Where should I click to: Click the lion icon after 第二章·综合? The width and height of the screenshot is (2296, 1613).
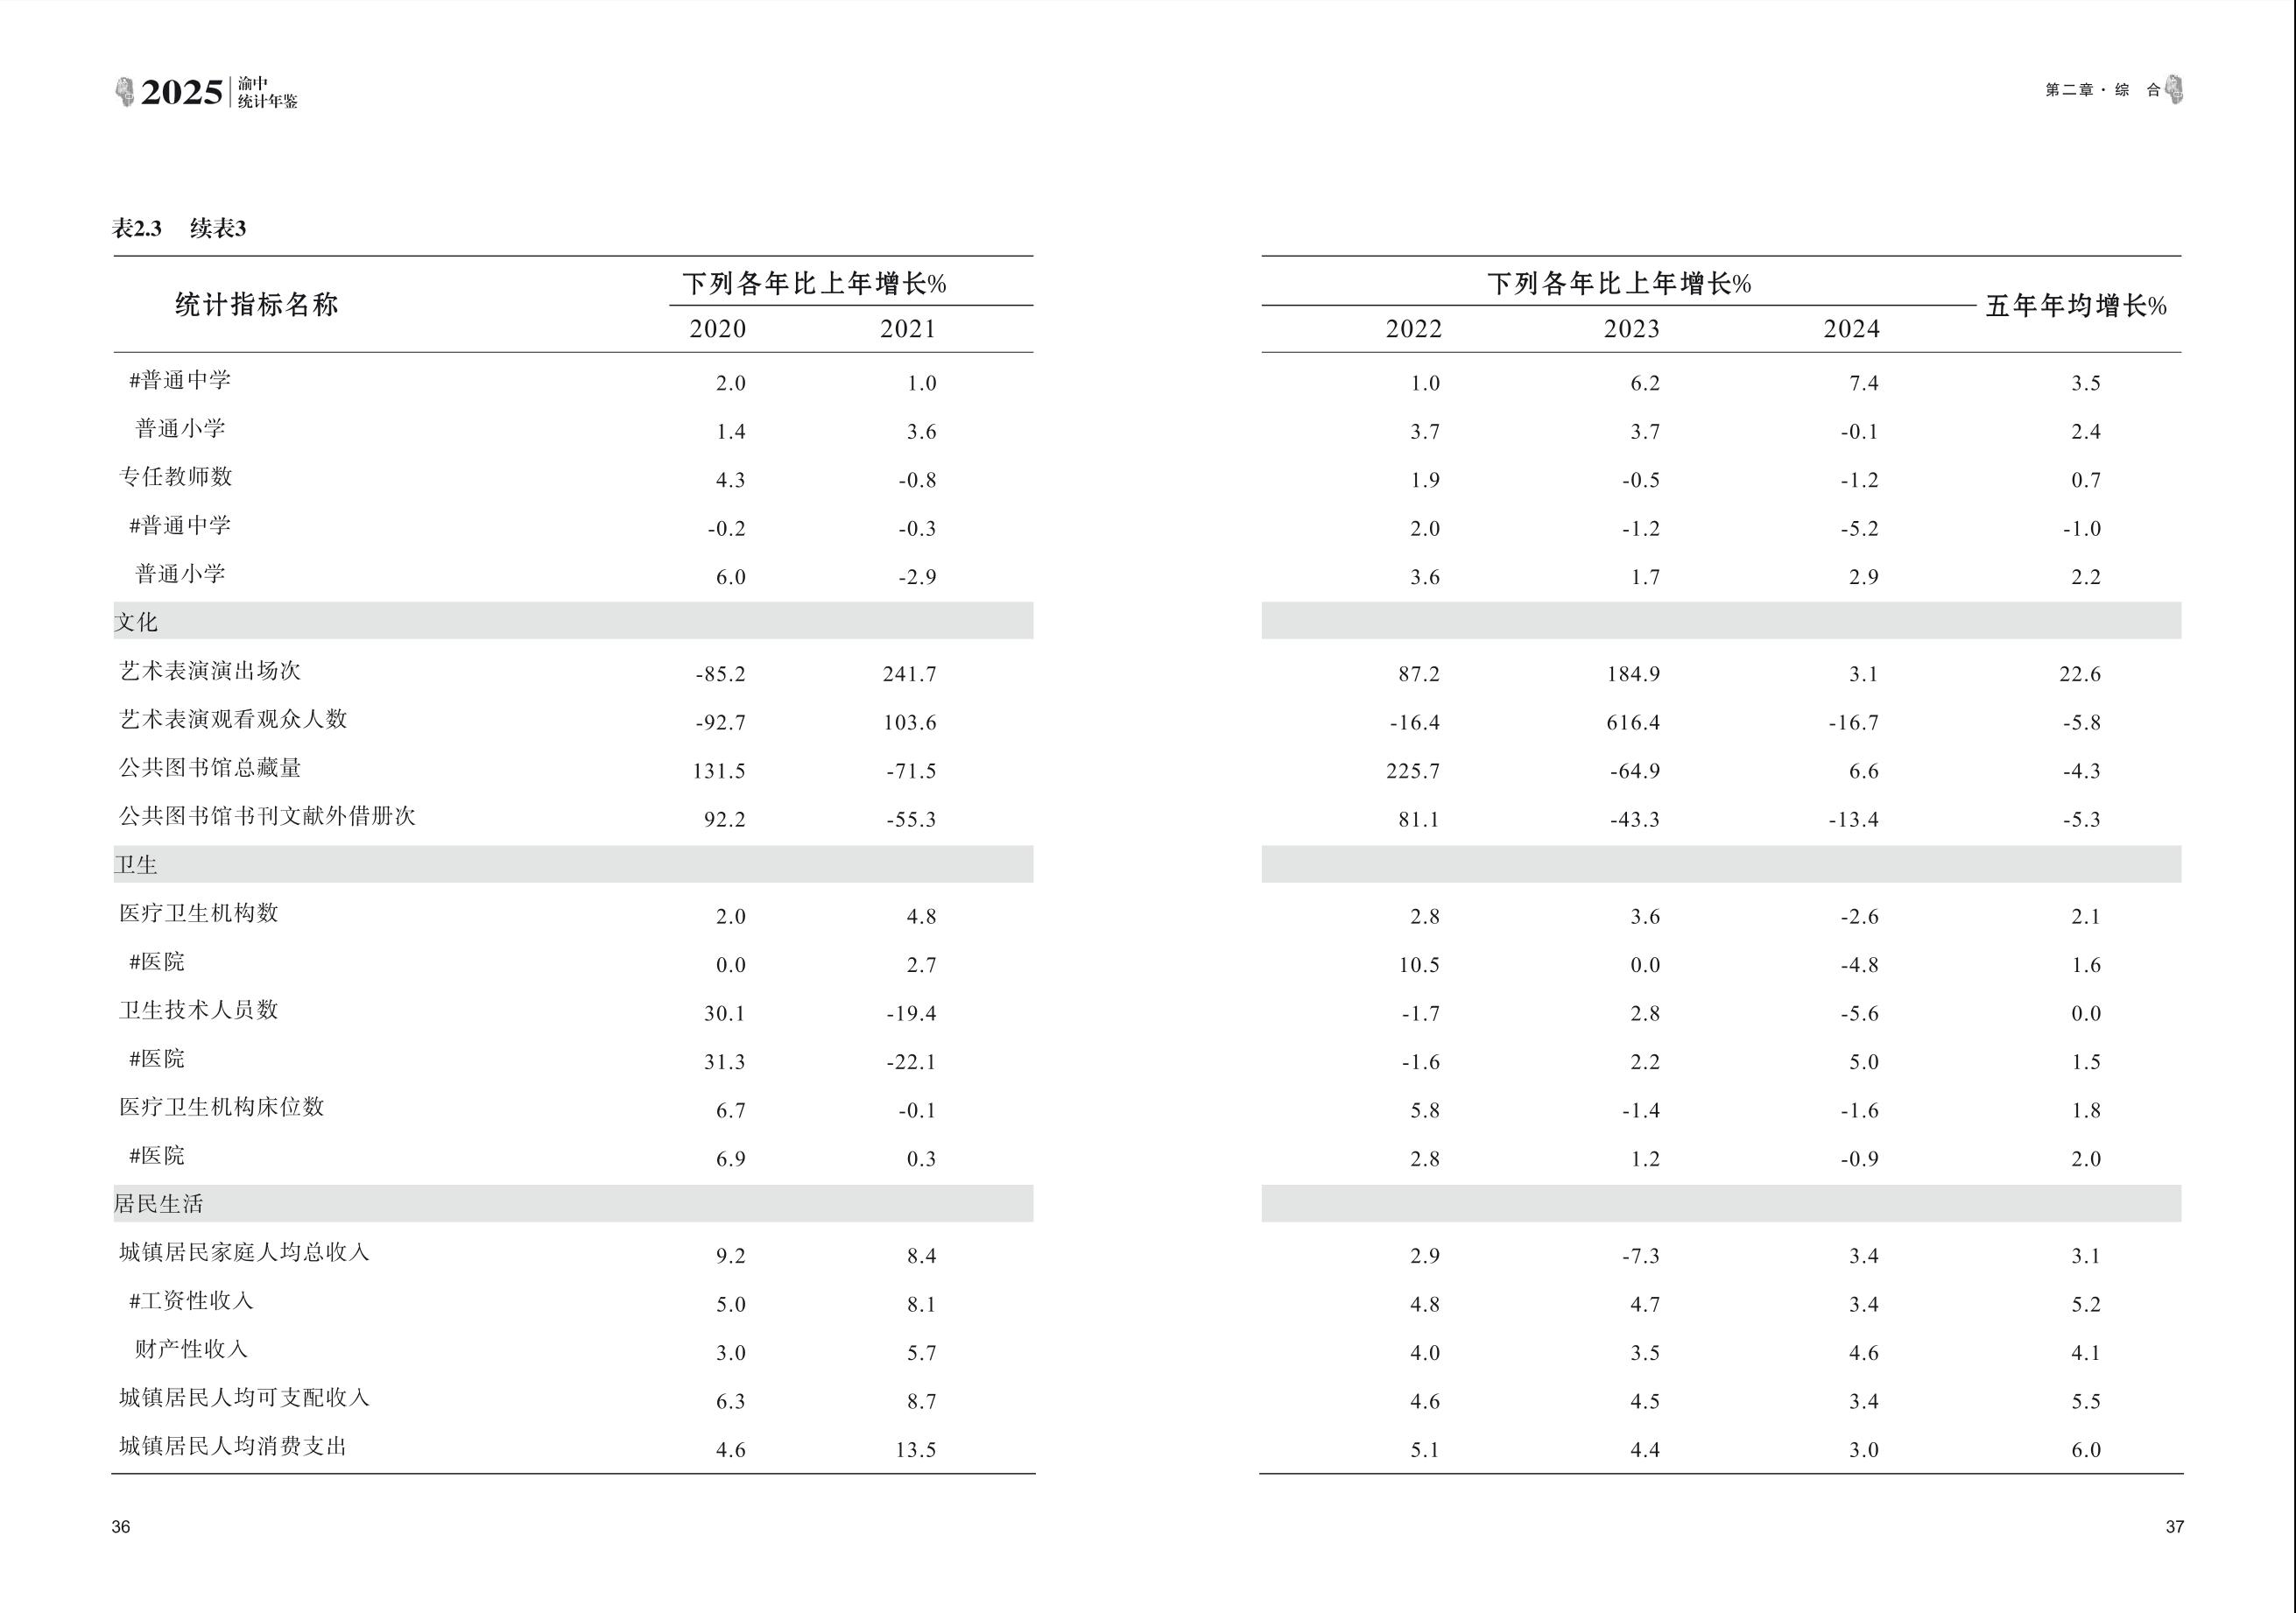coord(2174,90)
